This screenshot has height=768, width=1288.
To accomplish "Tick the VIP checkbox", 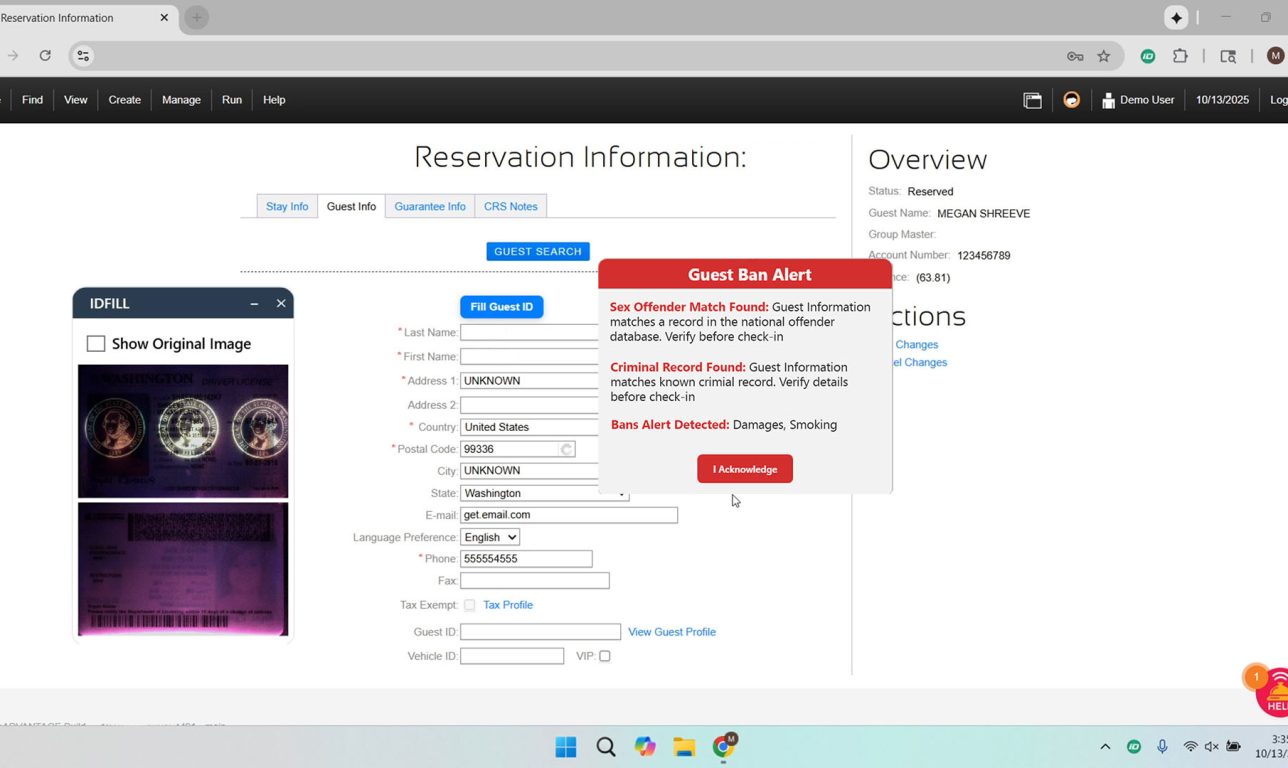I will pos(604,656).
